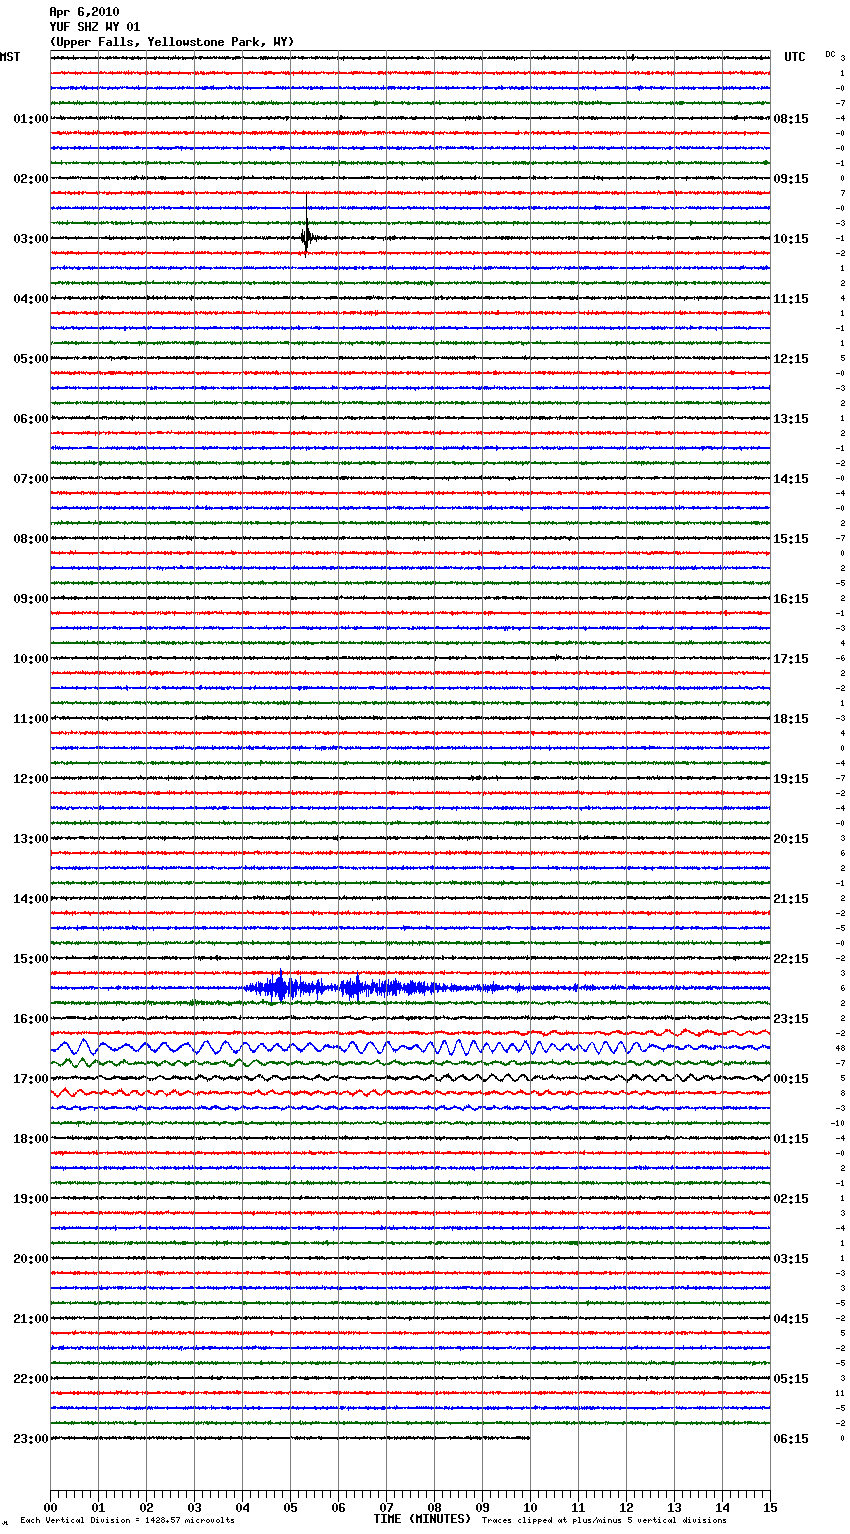Viewport: 850px width, 1534px height.
Task: Select the 20:00 MST hour label
Action: pos(30,1258)
